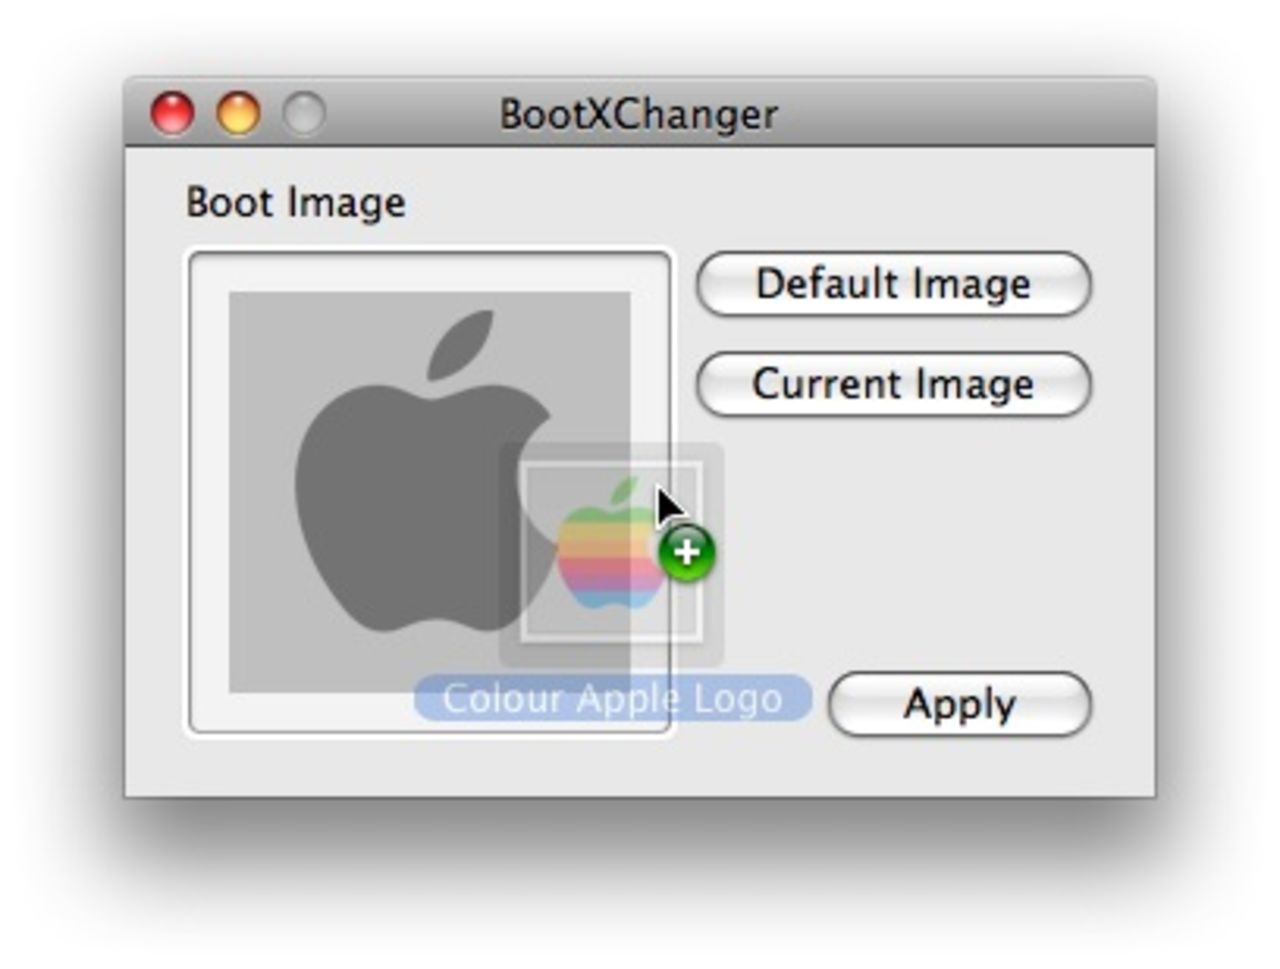Select the Current Image button
Image resolution: width=1280 pixels, height=969 pixels.
[x=893, y=384]
